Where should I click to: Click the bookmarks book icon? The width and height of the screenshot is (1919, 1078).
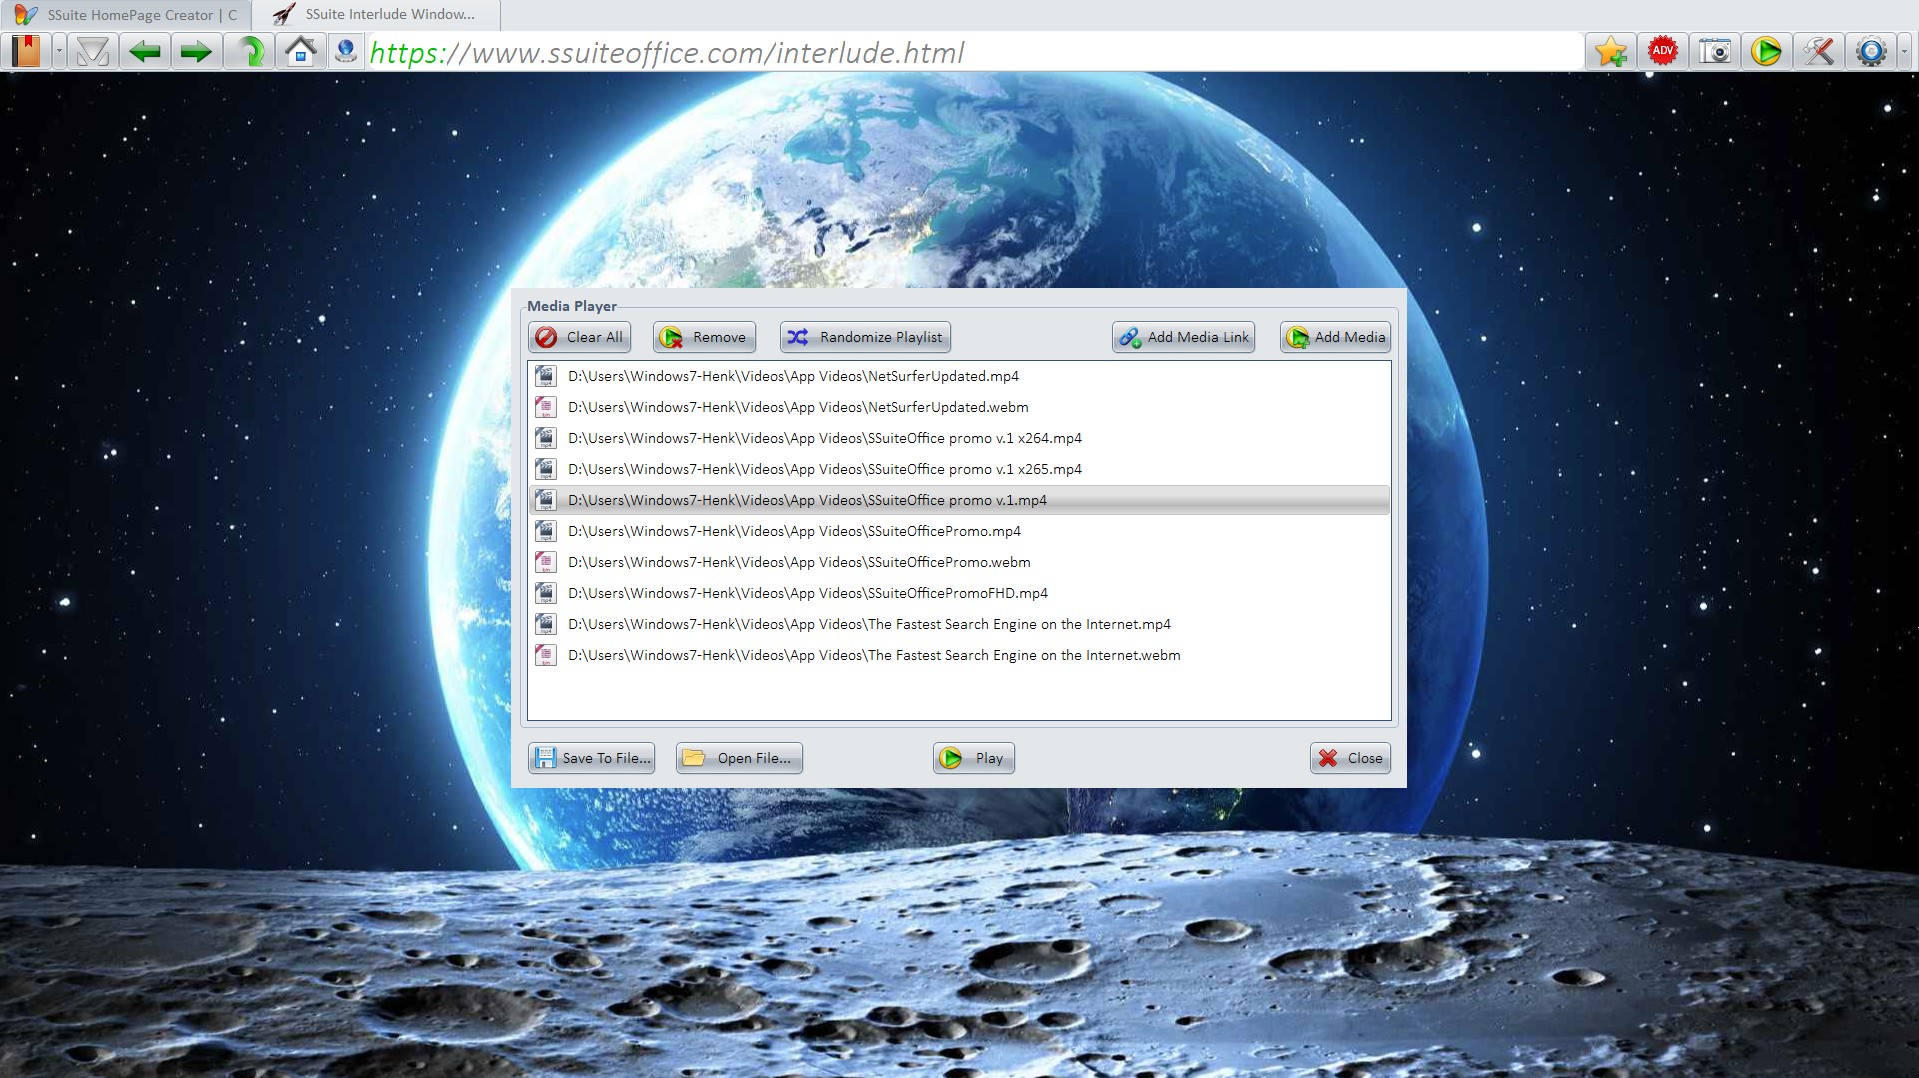point(26,52)
